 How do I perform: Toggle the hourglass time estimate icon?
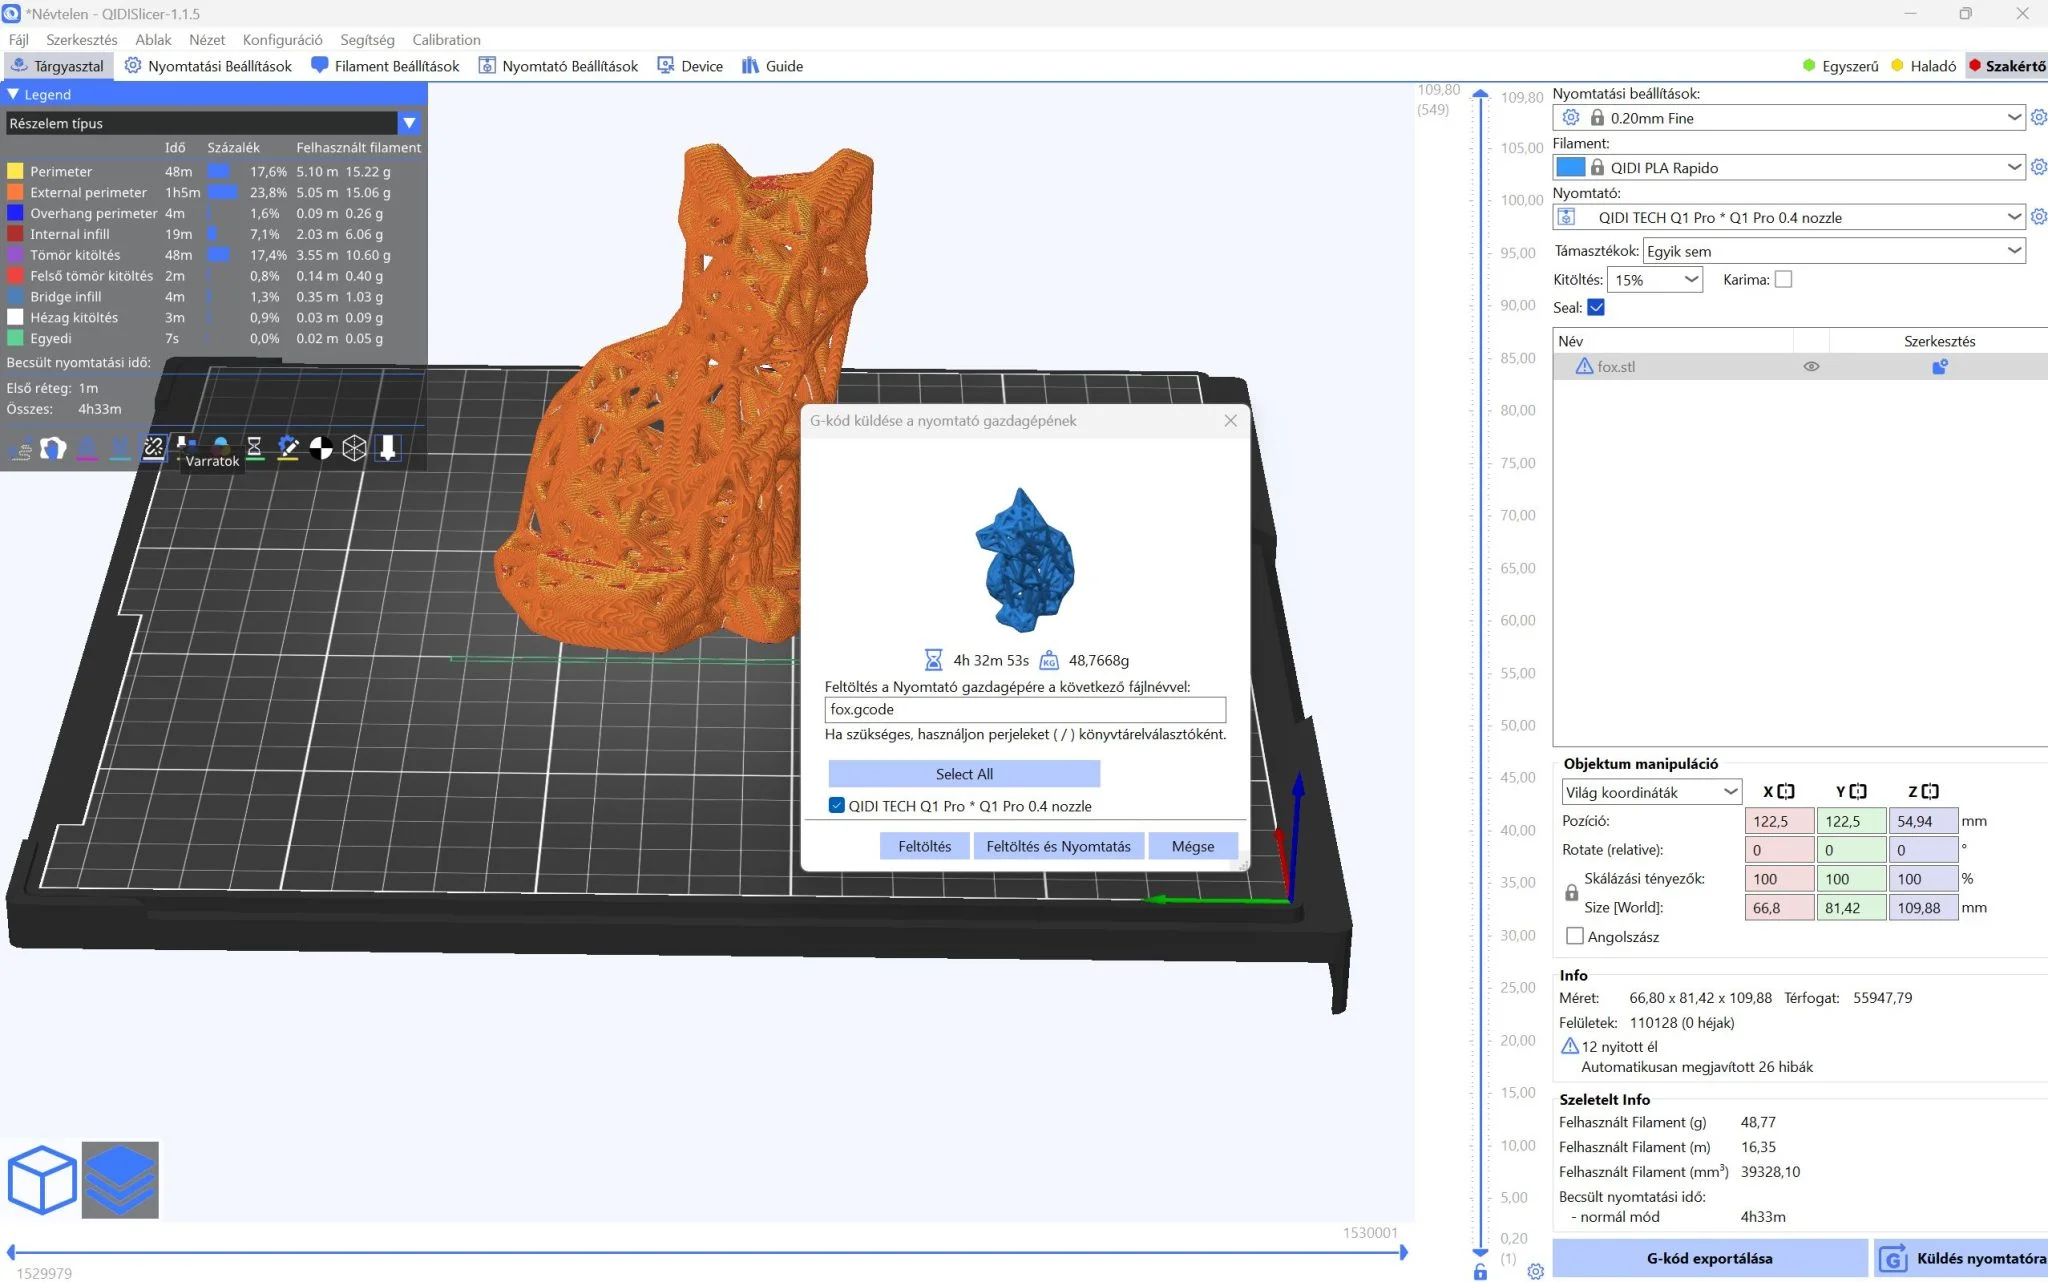[254, 448]
